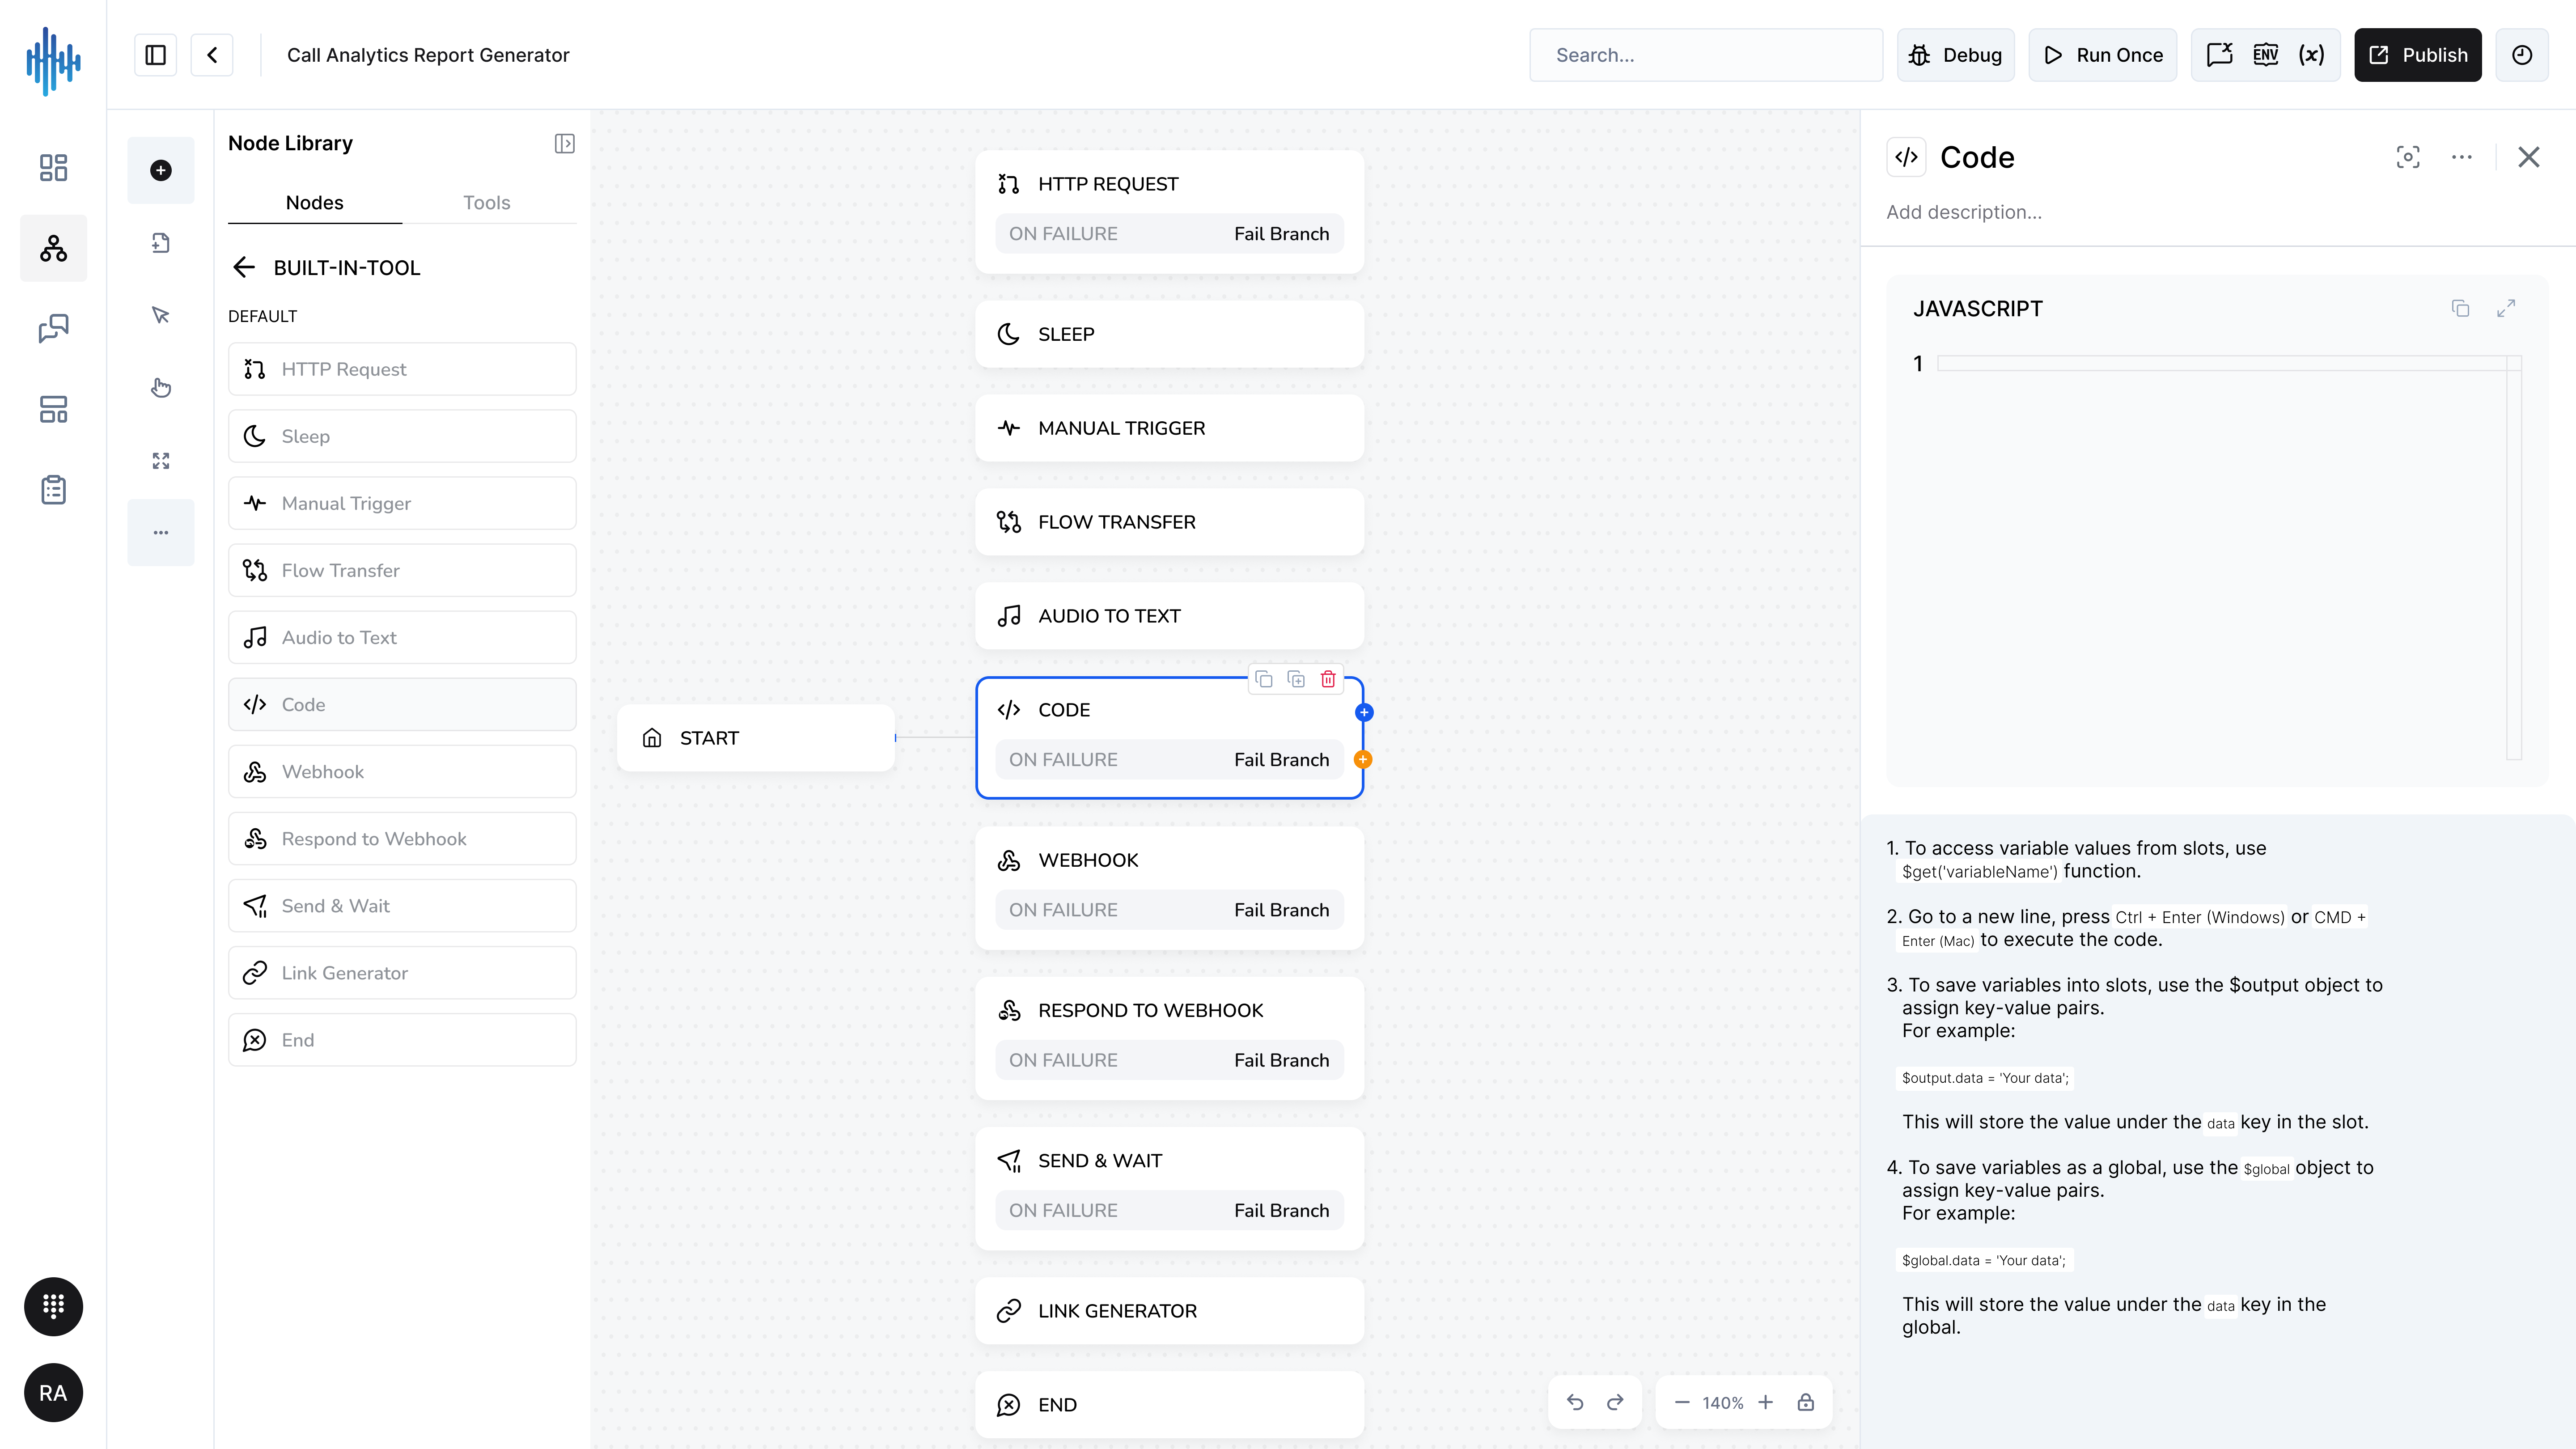Close the Code panel

click(x=2529, y=157)
